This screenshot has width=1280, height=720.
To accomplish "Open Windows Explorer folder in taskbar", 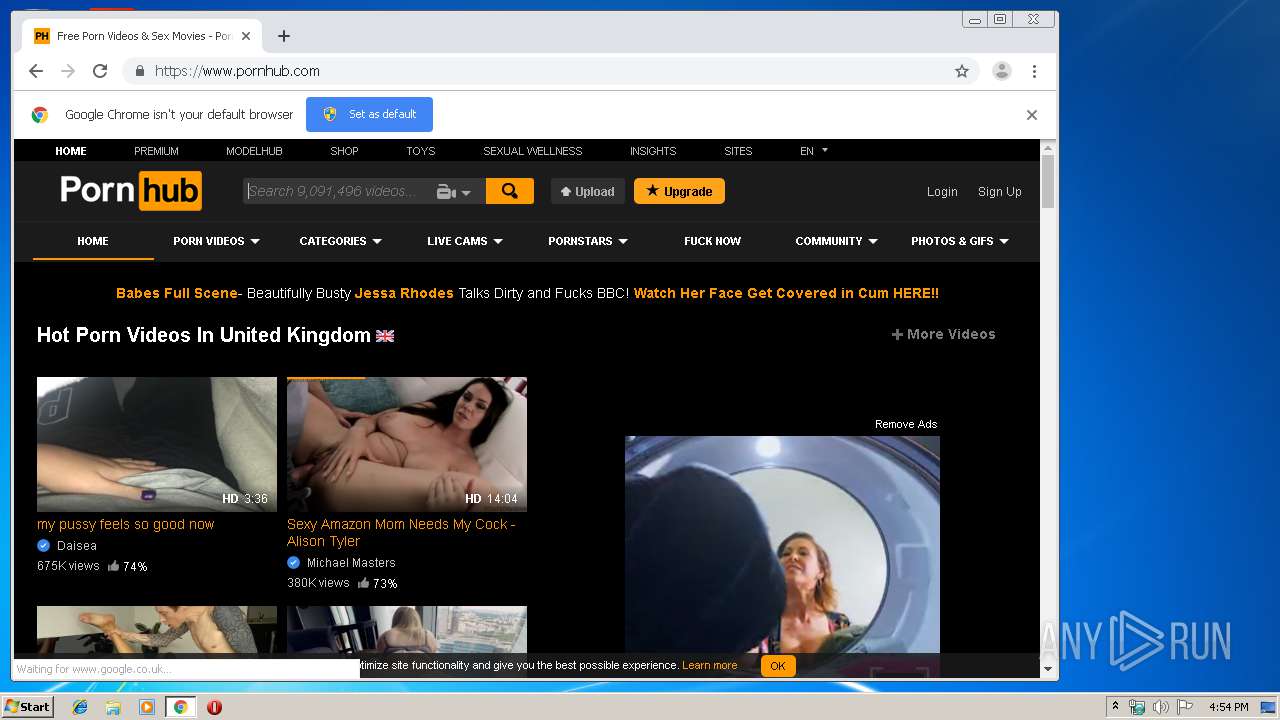I will 113,707.
